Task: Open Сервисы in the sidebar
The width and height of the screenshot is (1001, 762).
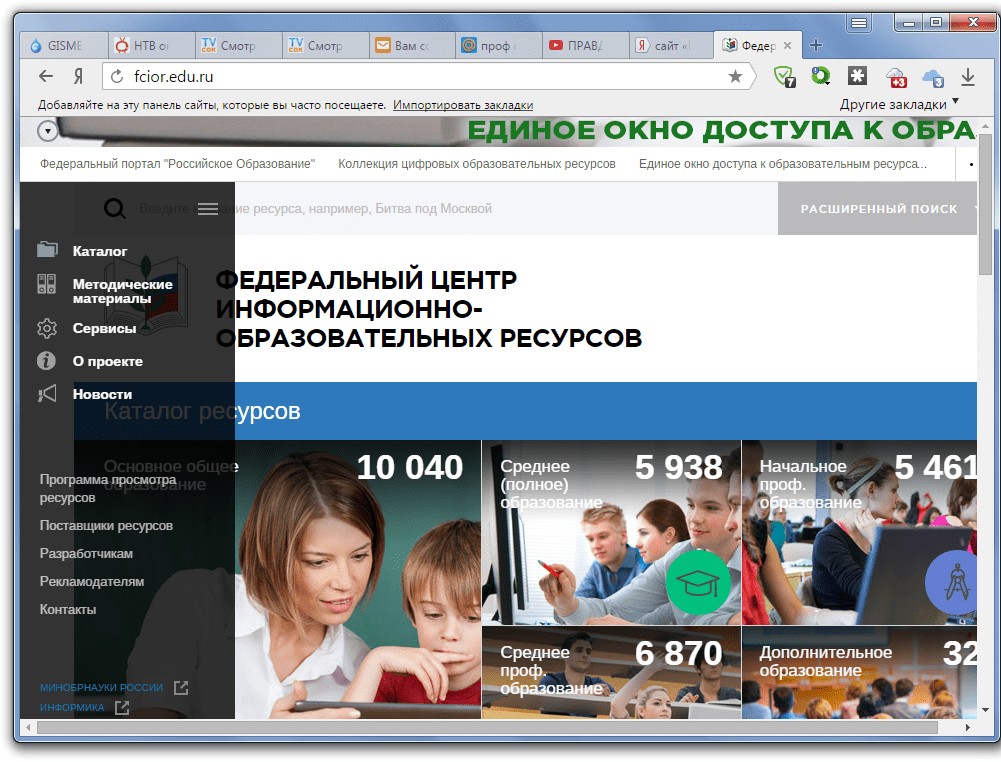Action: point(104,328)
